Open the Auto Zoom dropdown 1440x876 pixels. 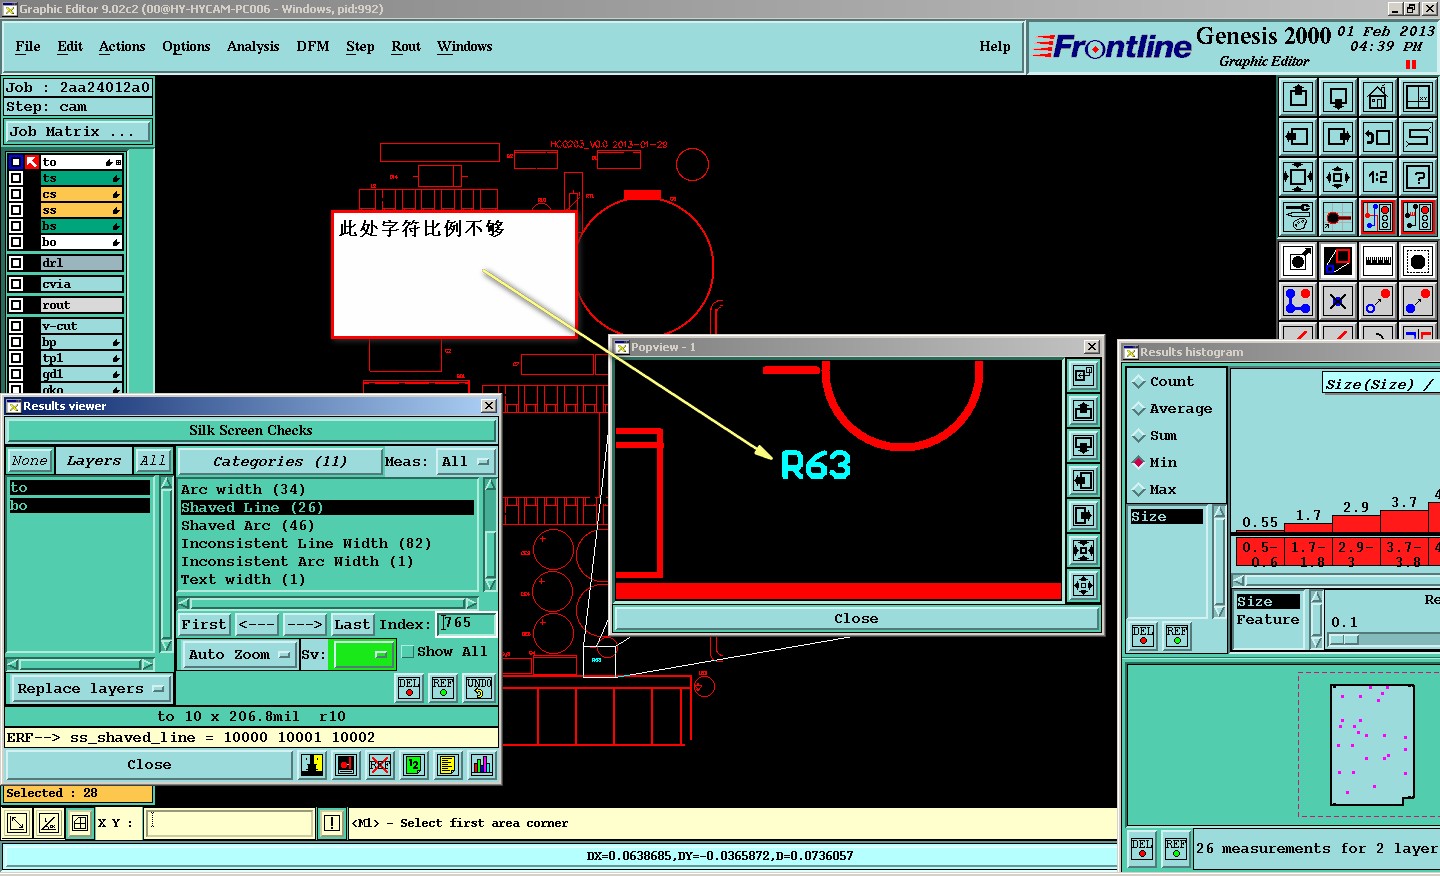click(x=238, y=655)
